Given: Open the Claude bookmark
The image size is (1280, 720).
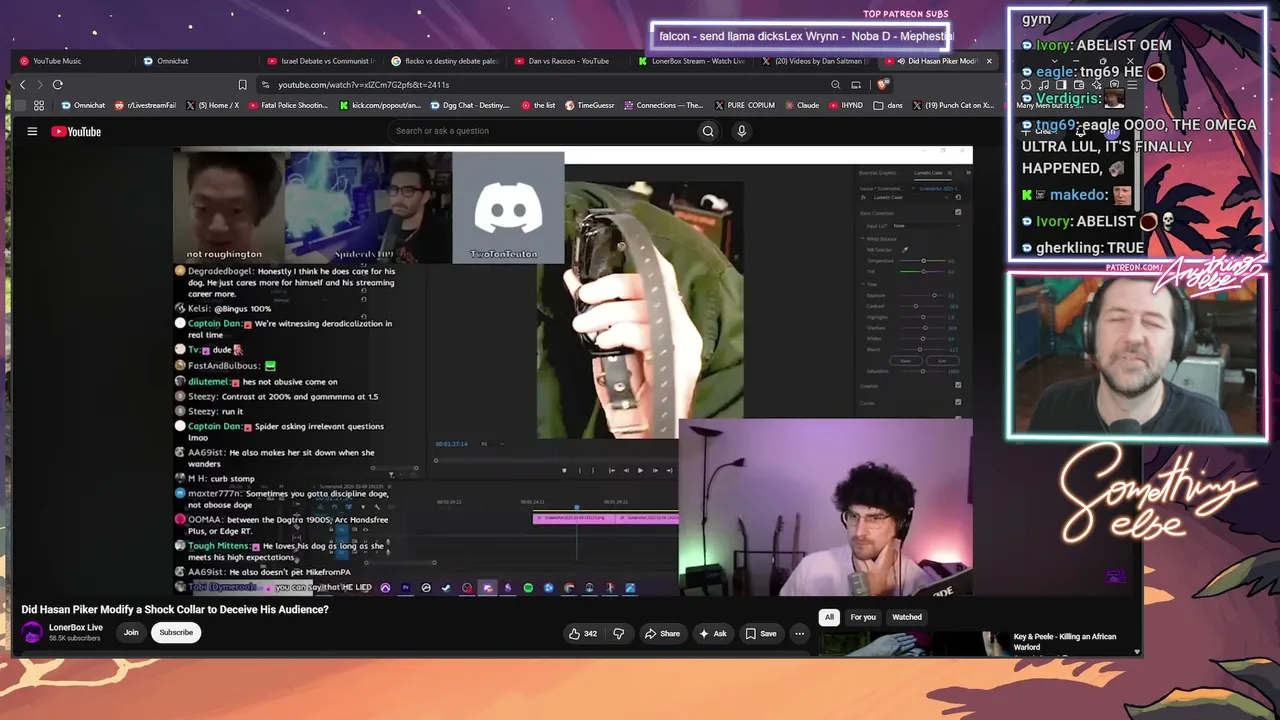Looking at the screenshot, I should click(x=801, y=105).
